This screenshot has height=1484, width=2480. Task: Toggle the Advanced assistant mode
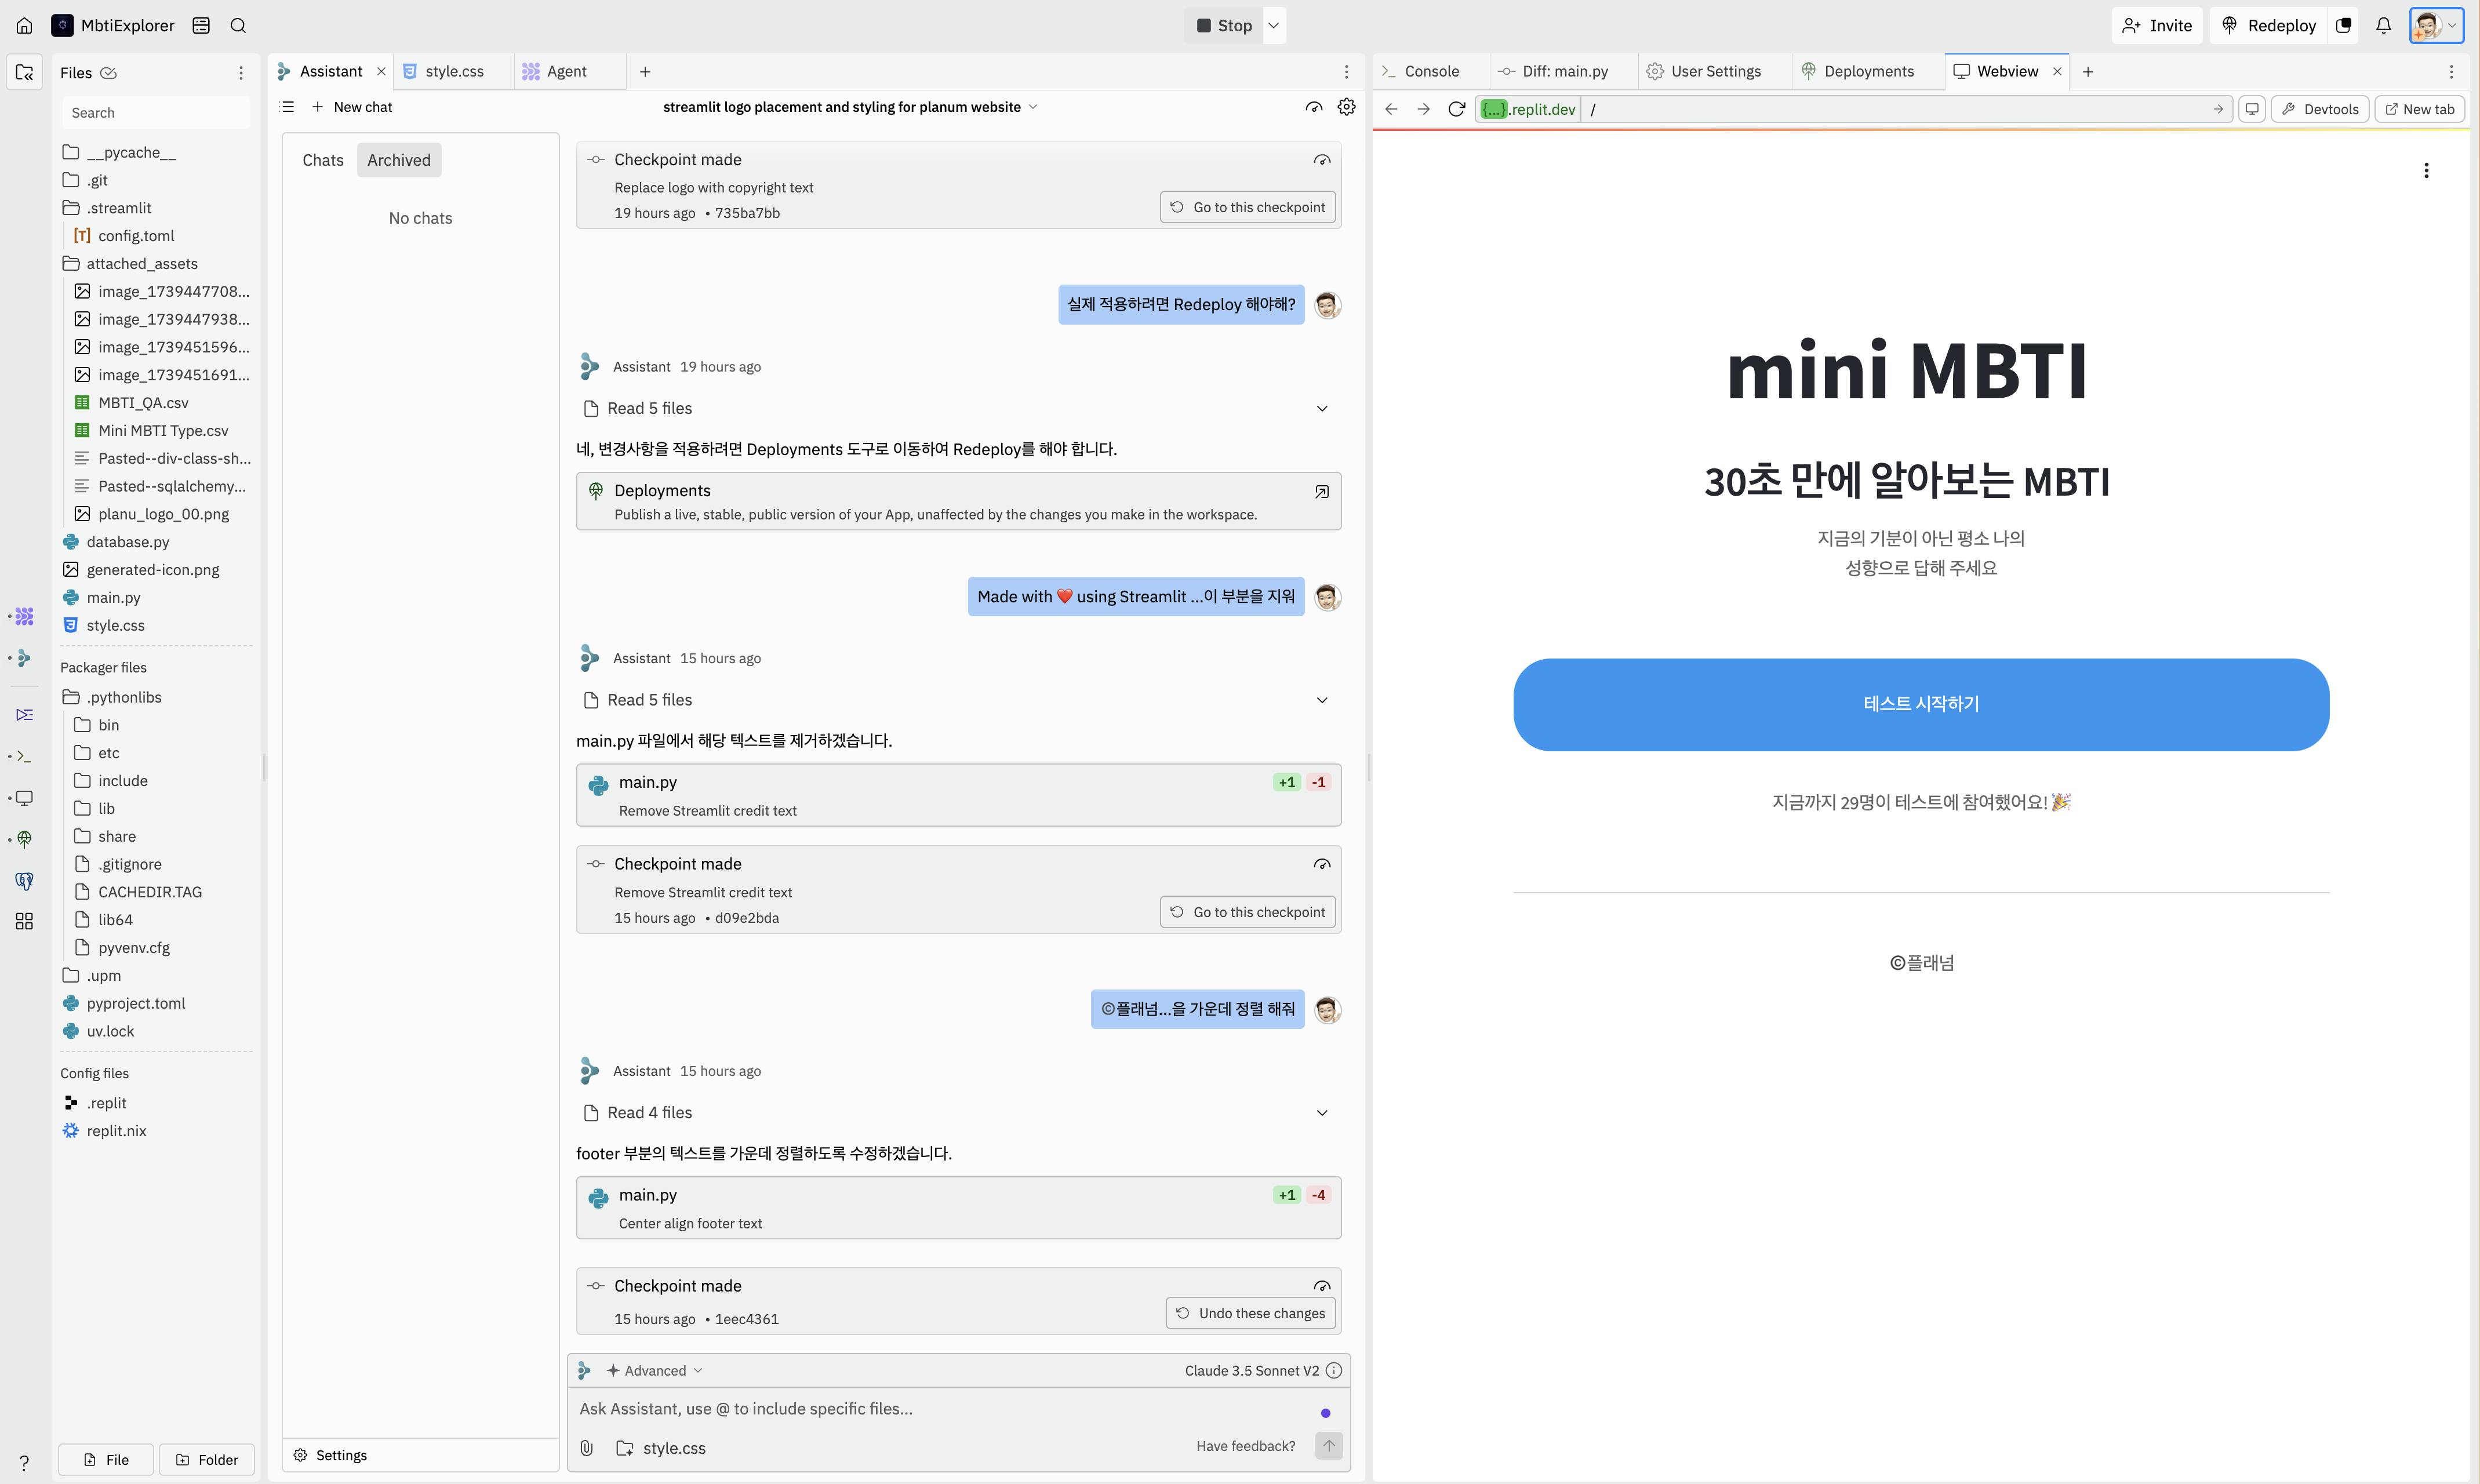pos(654,1370)
